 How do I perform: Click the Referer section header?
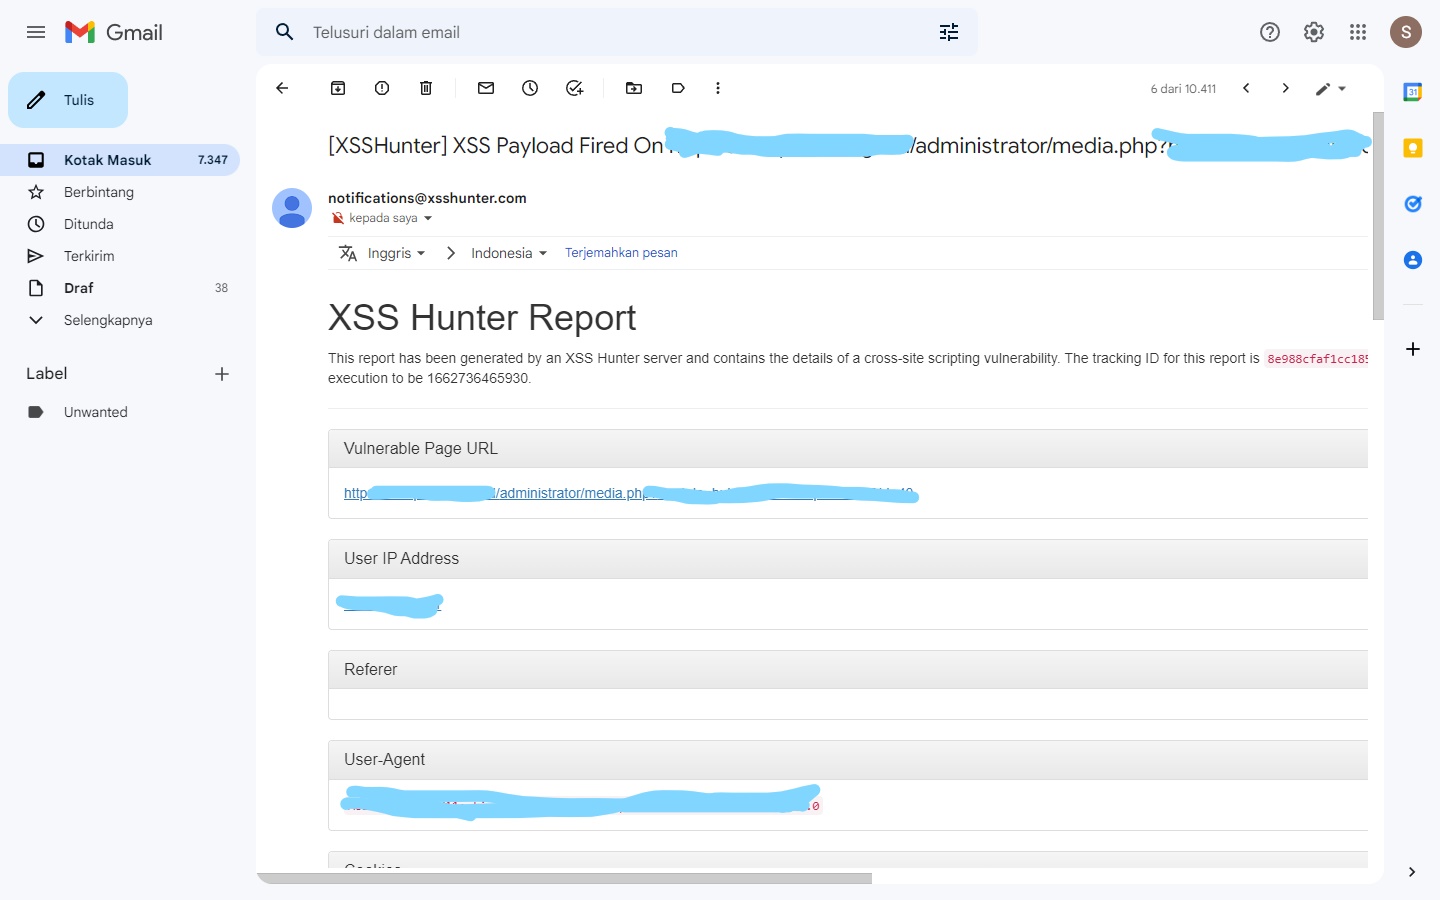(848, 669)
